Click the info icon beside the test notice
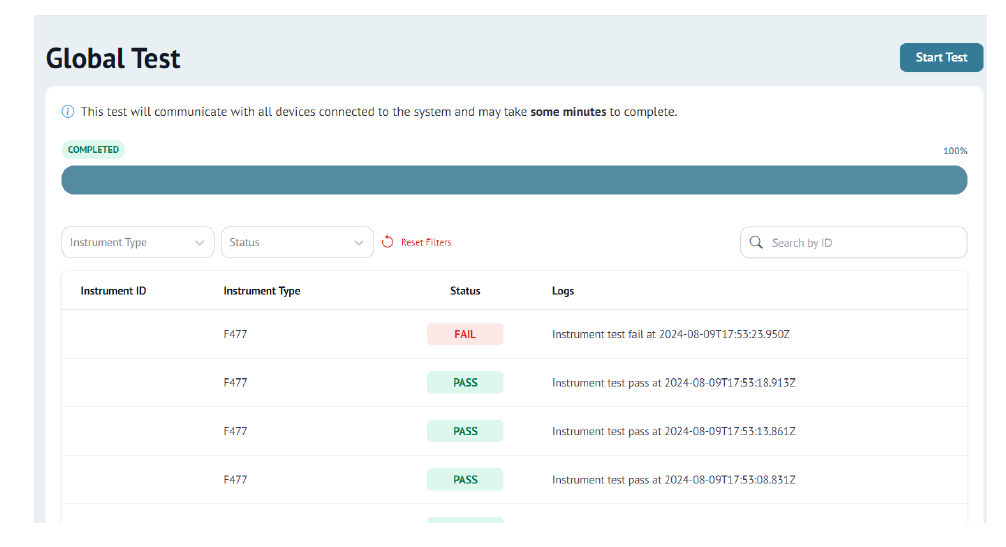The width and height of the screenshot is (1006, 547). point(68,112)
